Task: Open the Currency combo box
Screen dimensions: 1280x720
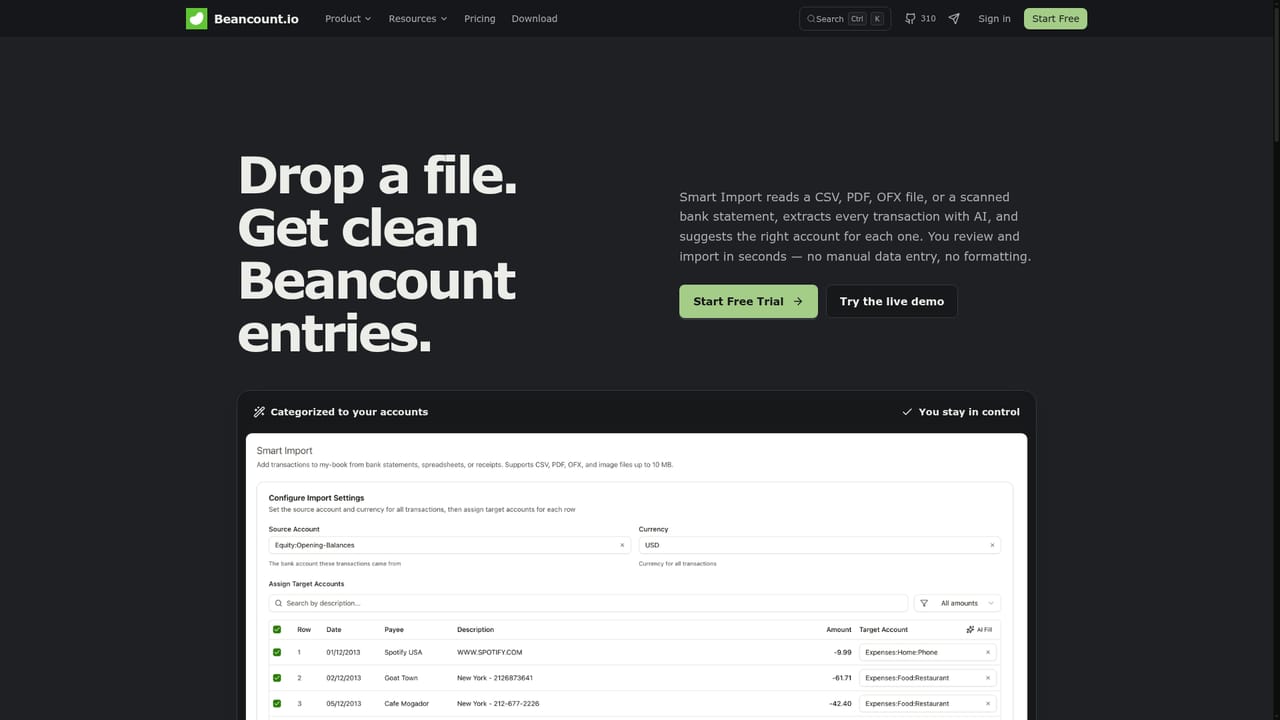Action: (x=819, y=545)
